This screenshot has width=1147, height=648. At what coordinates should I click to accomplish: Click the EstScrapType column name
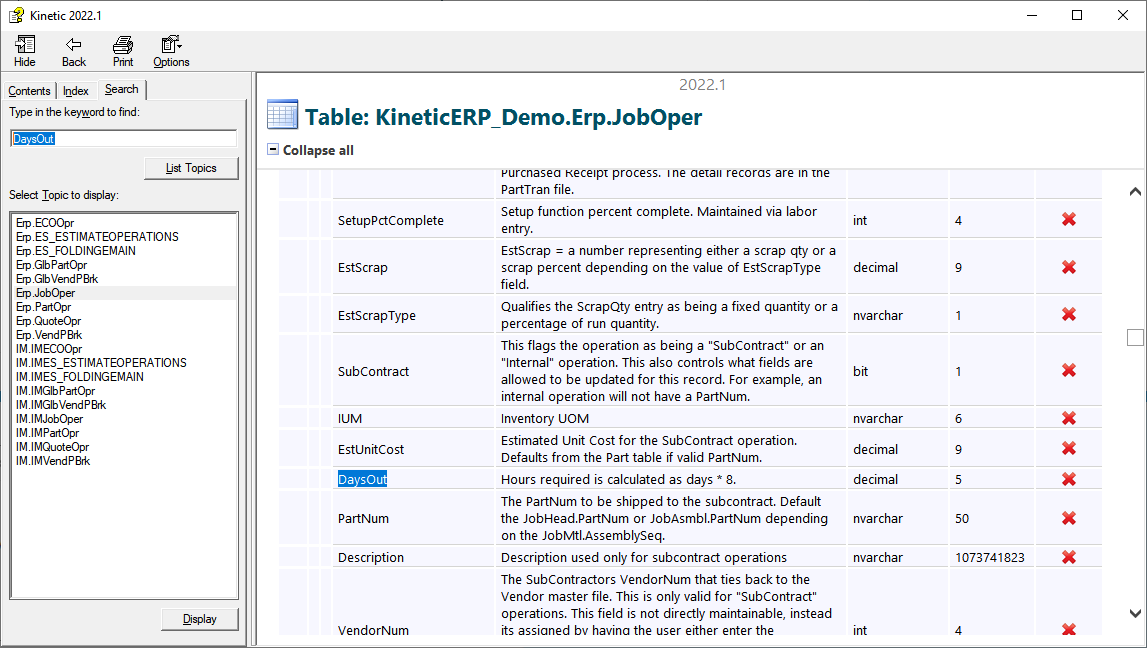(377, 315)
